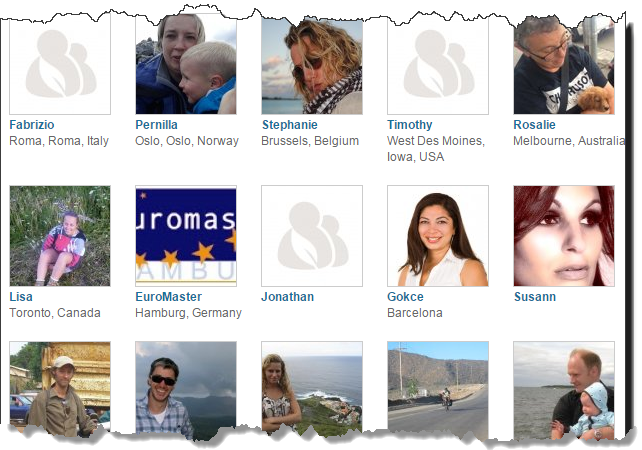This screenshot has width=642, height=450.
Task: Click Jonathan's default placeholder avatar icon
Action: point(312,236)
